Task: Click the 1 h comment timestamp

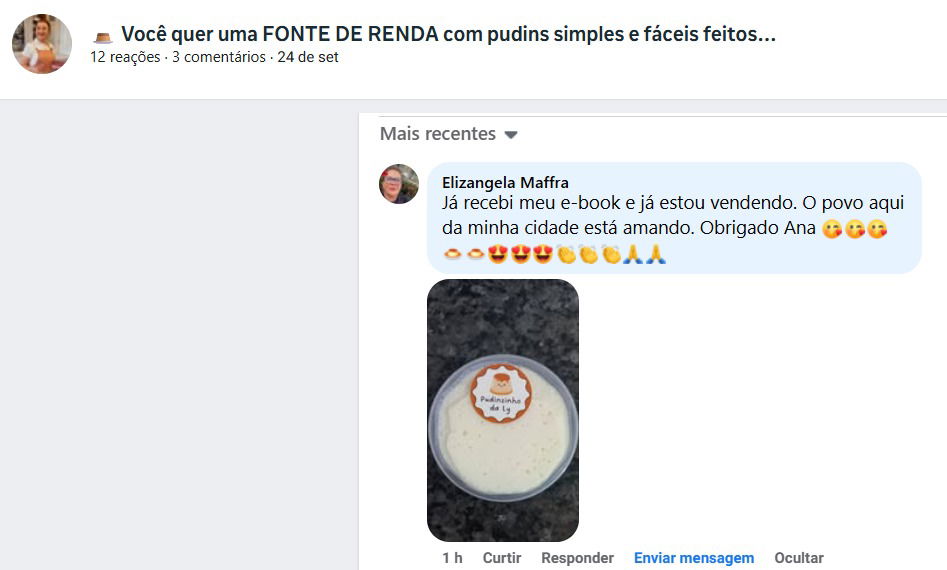Action: point(452,558)
